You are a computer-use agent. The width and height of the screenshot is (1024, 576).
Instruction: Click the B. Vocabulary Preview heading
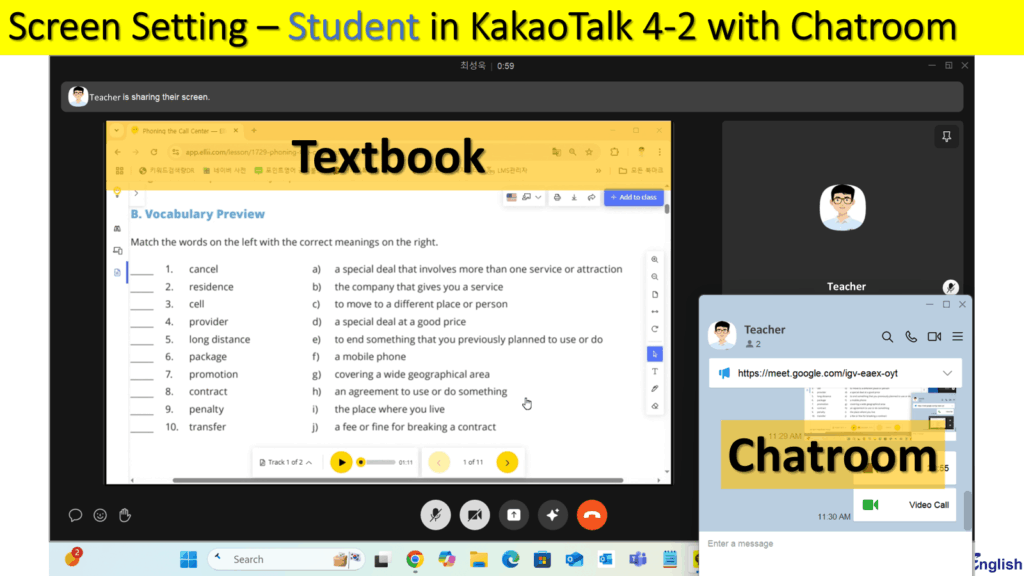pyautogui.click(x=197, y=214)
